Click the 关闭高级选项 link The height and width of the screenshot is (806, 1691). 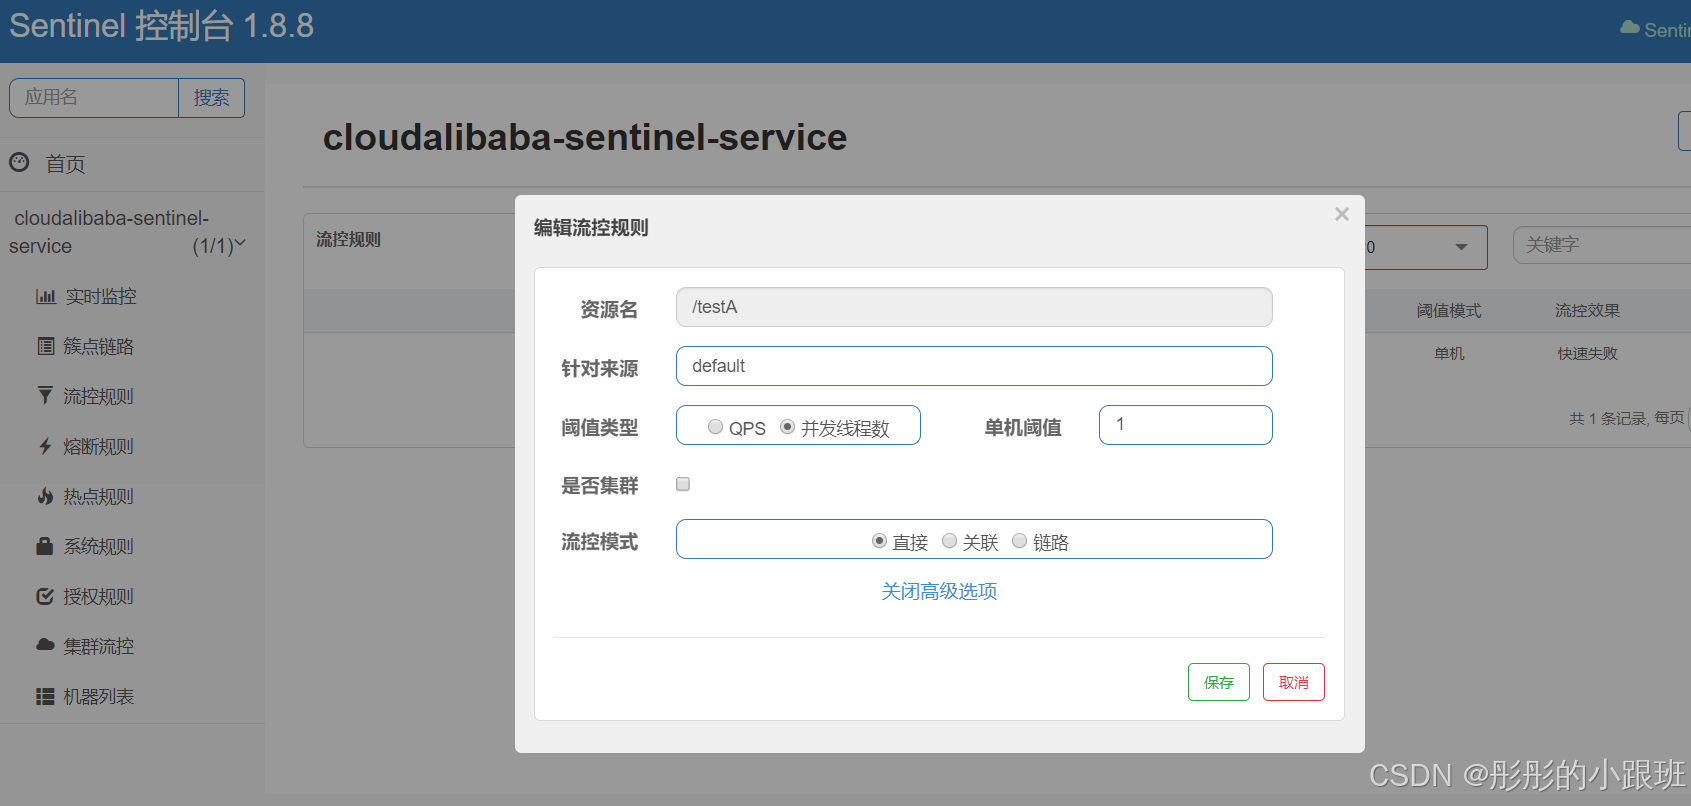pos(939,591)
